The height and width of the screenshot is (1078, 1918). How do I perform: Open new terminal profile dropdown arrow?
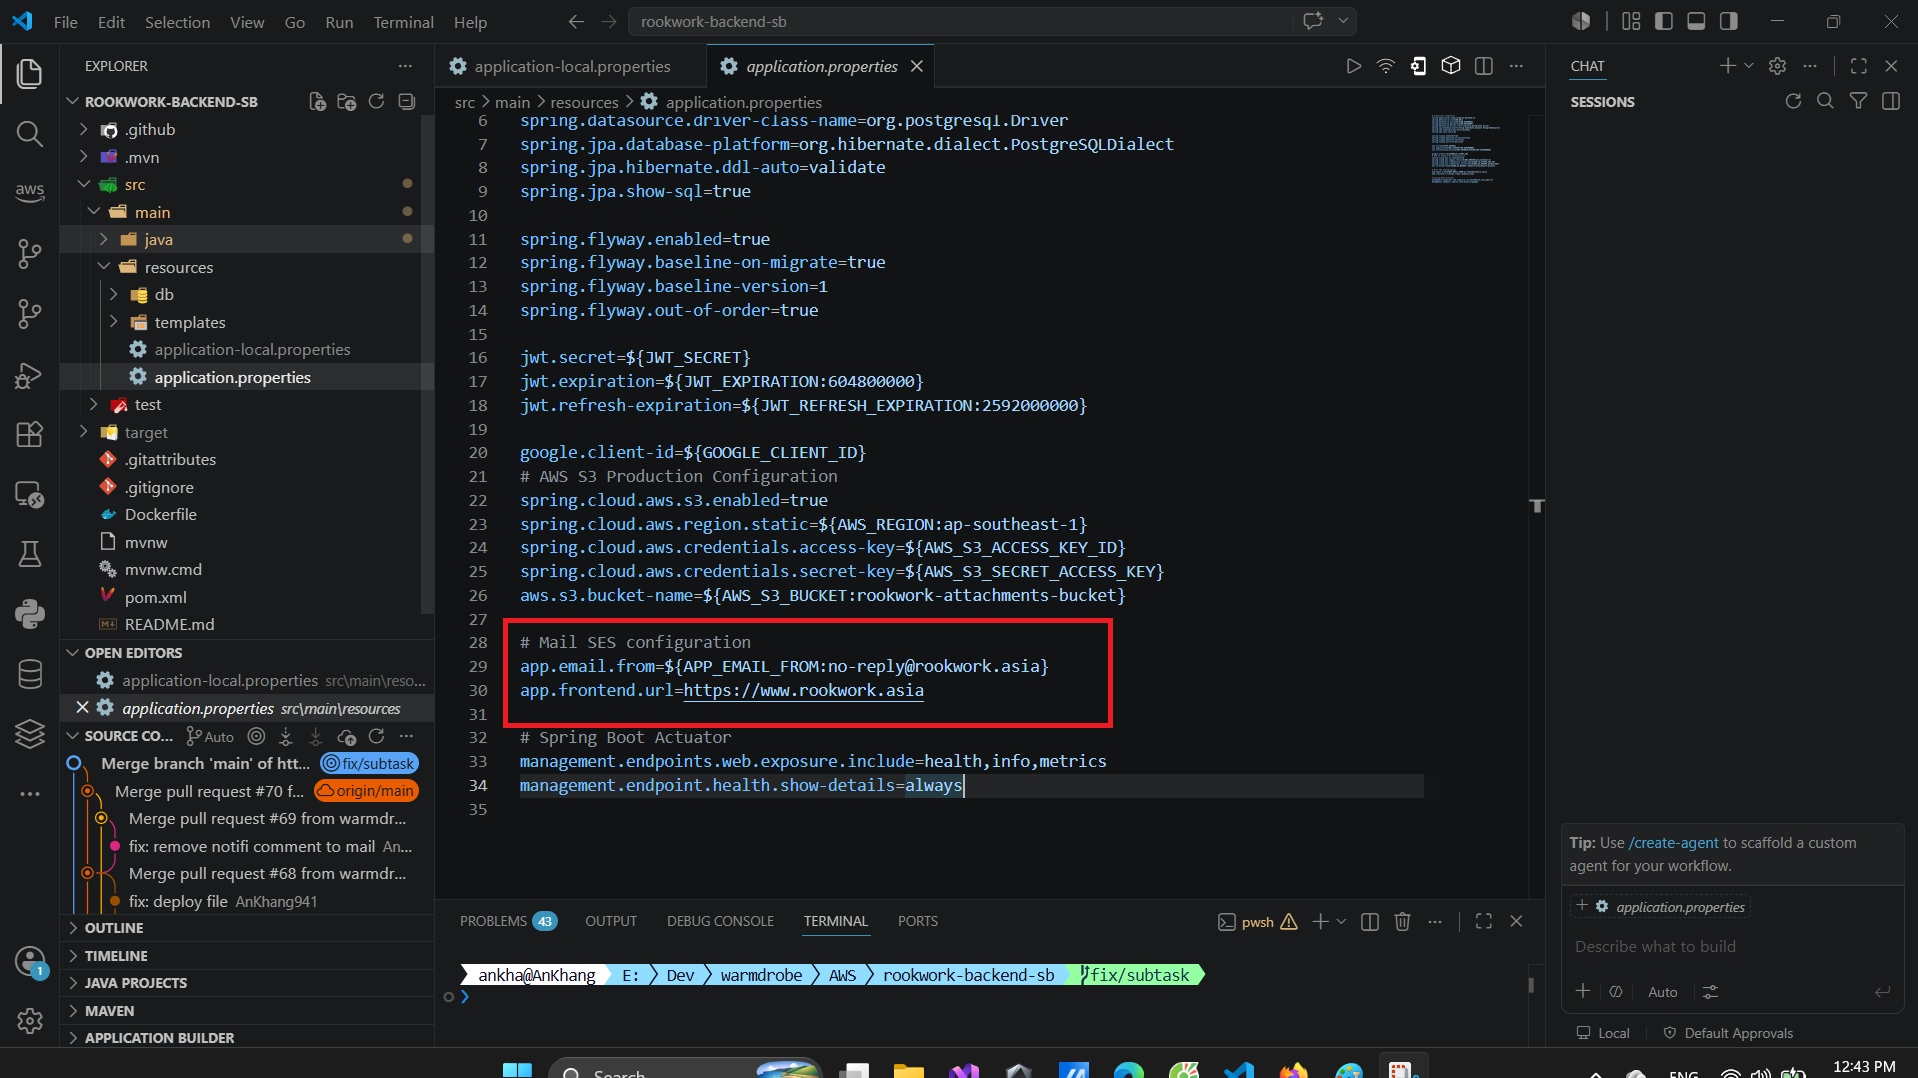tap(1341, 921)
